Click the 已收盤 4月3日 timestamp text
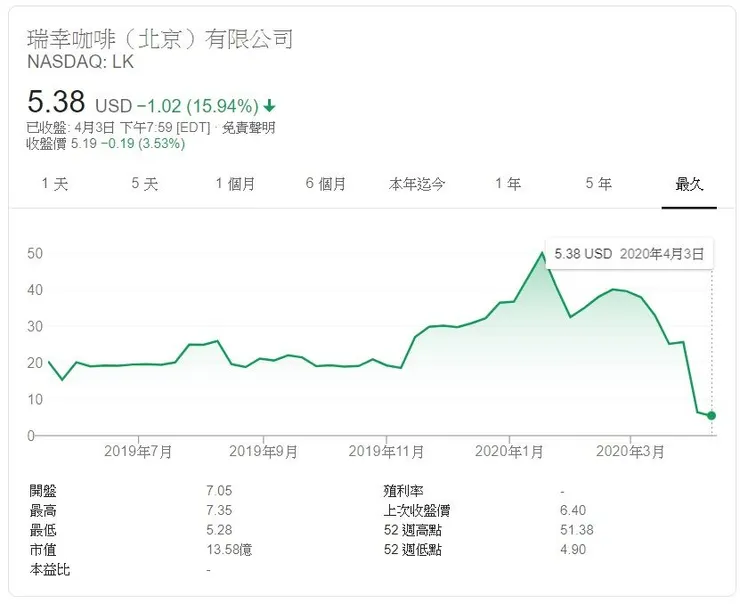Screen dimensions: 740x605 tap(118, 127)
